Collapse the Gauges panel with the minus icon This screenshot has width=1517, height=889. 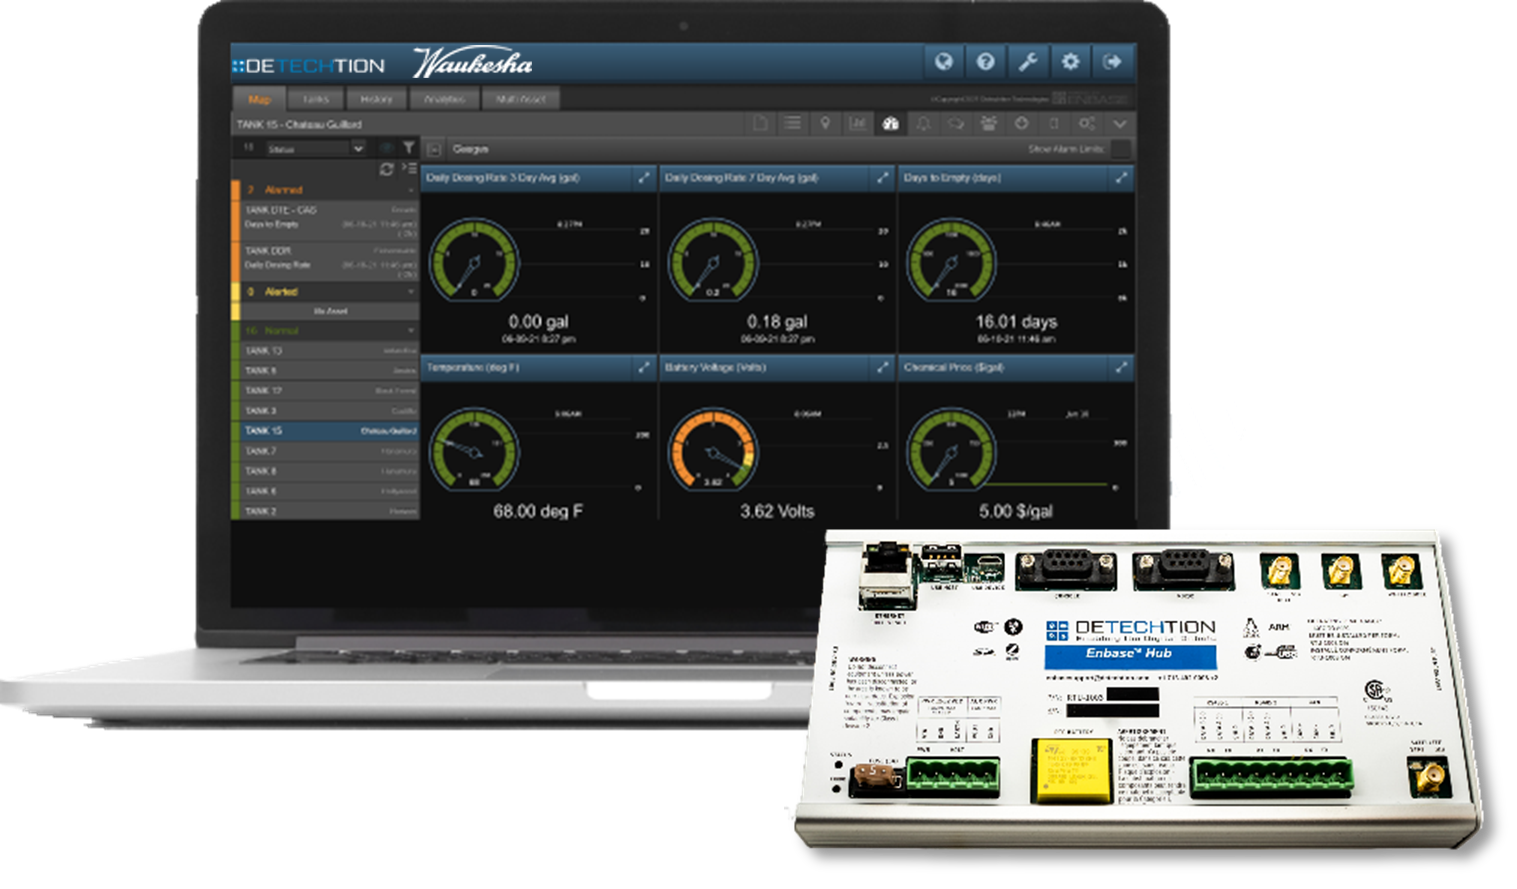click(x=434, y=149)
